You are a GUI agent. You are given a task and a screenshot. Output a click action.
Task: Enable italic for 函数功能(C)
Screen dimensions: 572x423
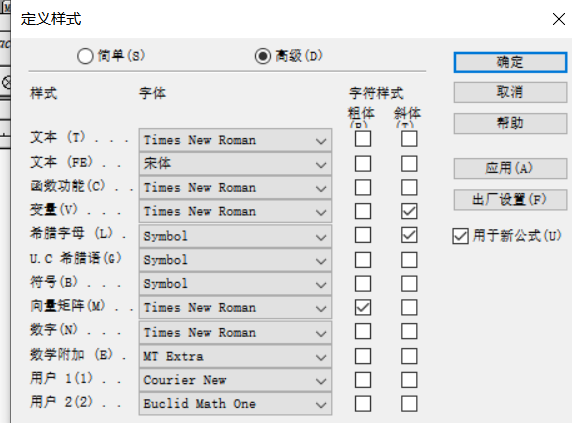pyautogui.click(x=409, y=187)
